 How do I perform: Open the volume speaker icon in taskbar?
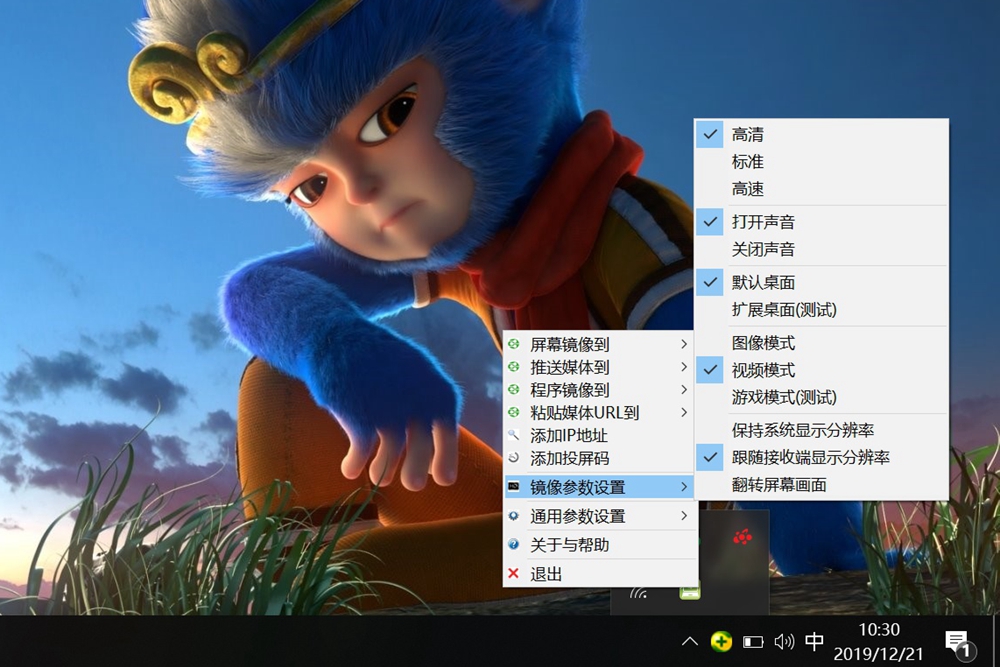784,641
